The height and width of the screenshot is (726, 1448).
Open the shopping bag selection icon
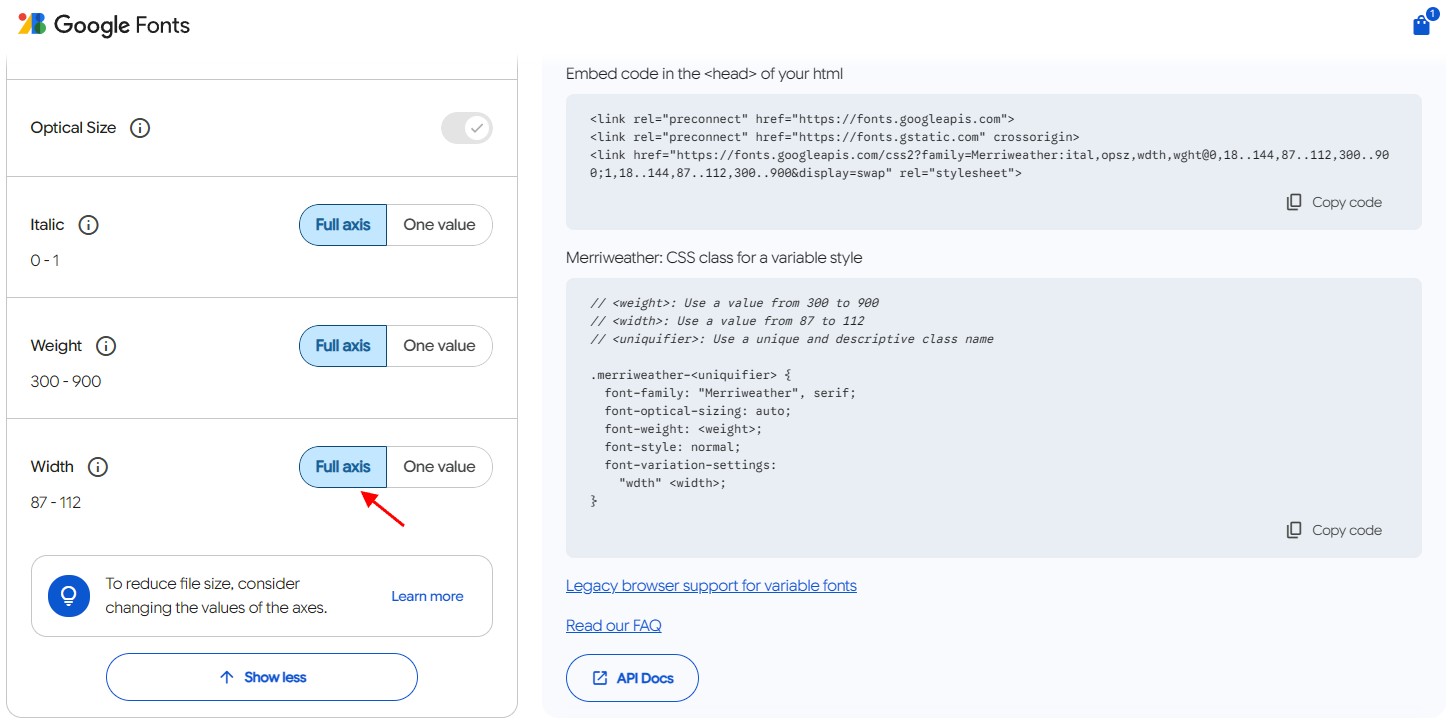1421,25
